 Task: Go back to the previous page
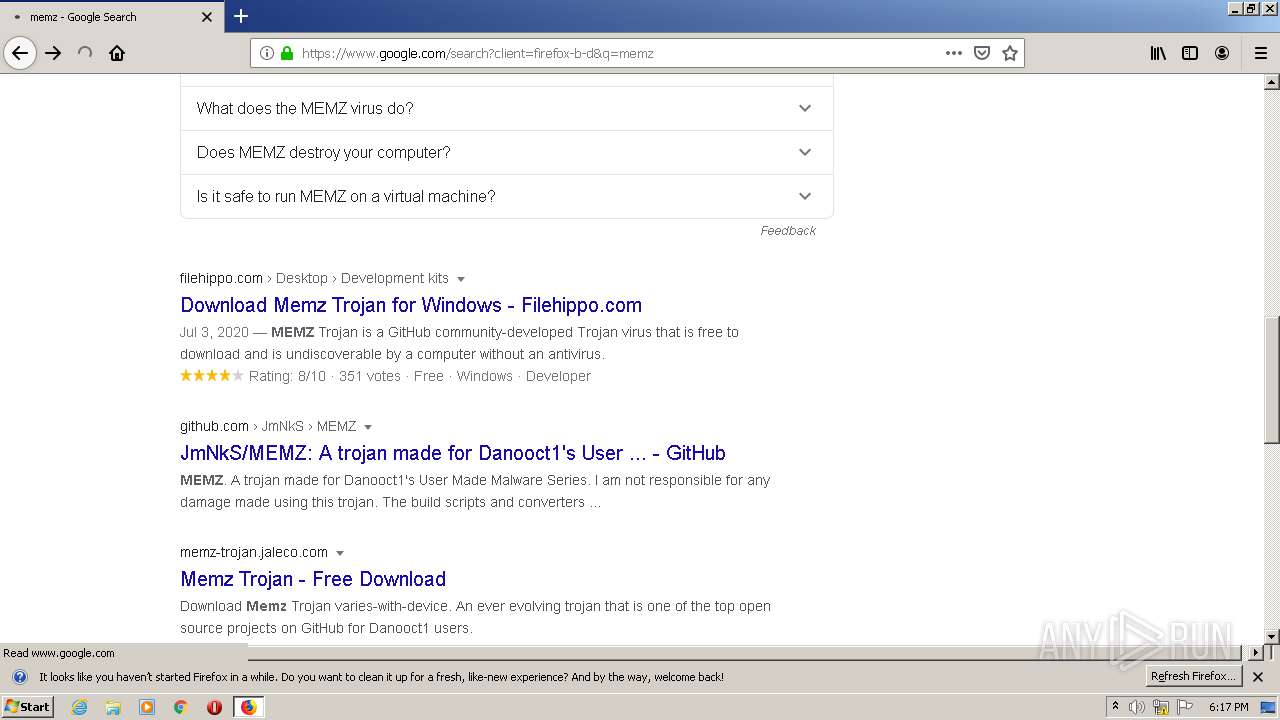coord(20,53)
